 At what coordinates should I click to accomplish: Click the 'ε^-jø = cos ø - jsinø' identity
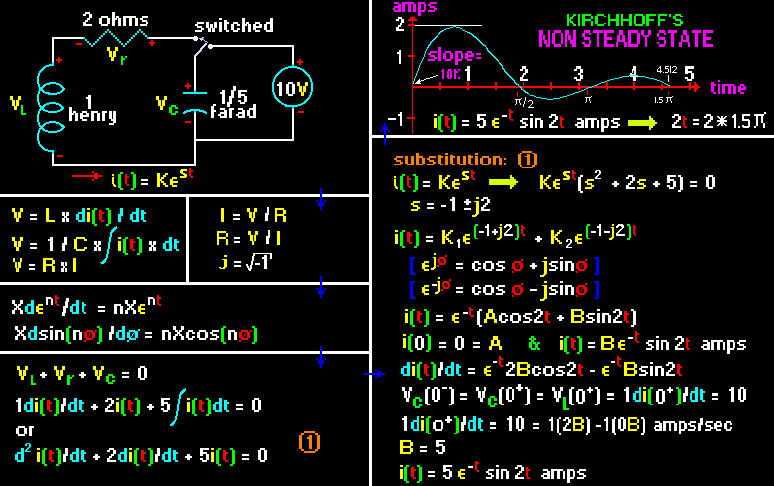click(504, 289)
